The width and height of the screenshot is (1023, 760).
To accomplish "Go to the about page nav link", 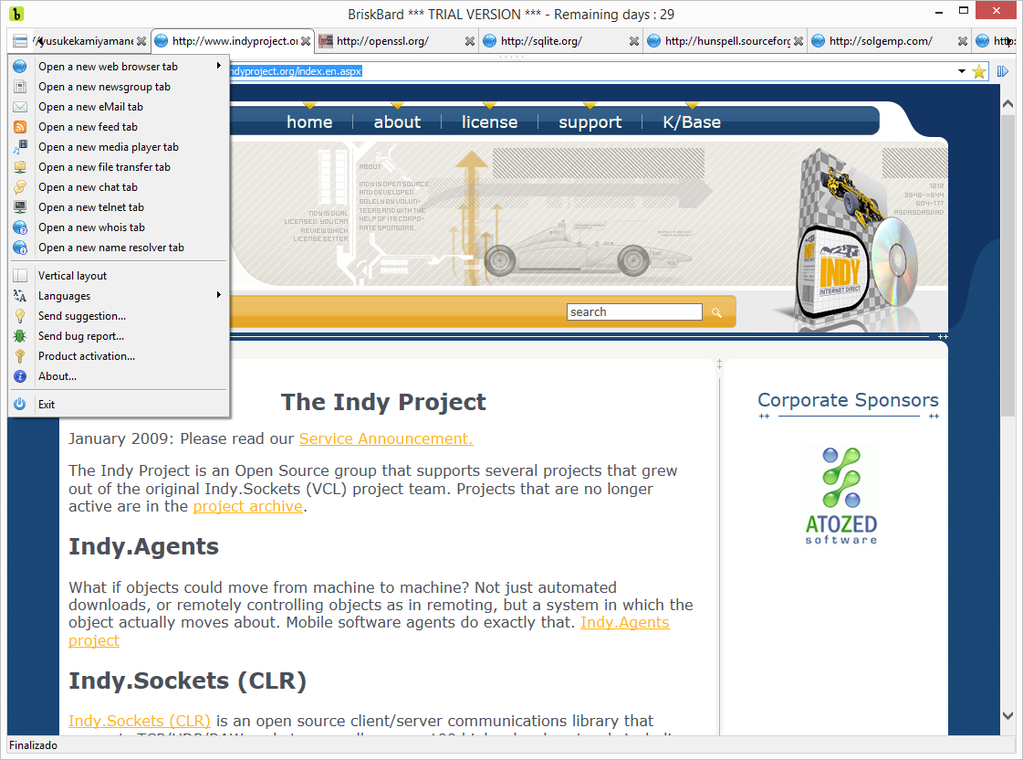I will pyautogui.click(x=397, y=122).
